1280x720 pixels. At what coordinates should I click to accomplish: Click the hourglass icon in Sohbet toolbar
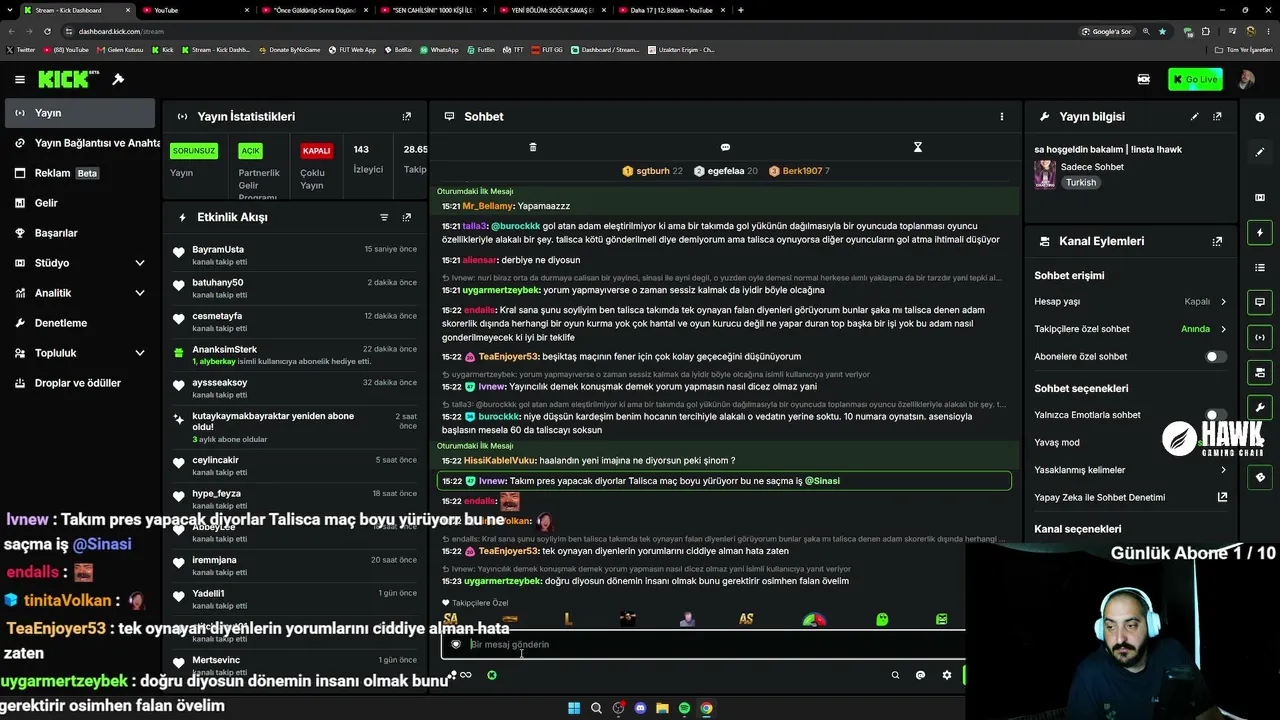pos(917,147)
